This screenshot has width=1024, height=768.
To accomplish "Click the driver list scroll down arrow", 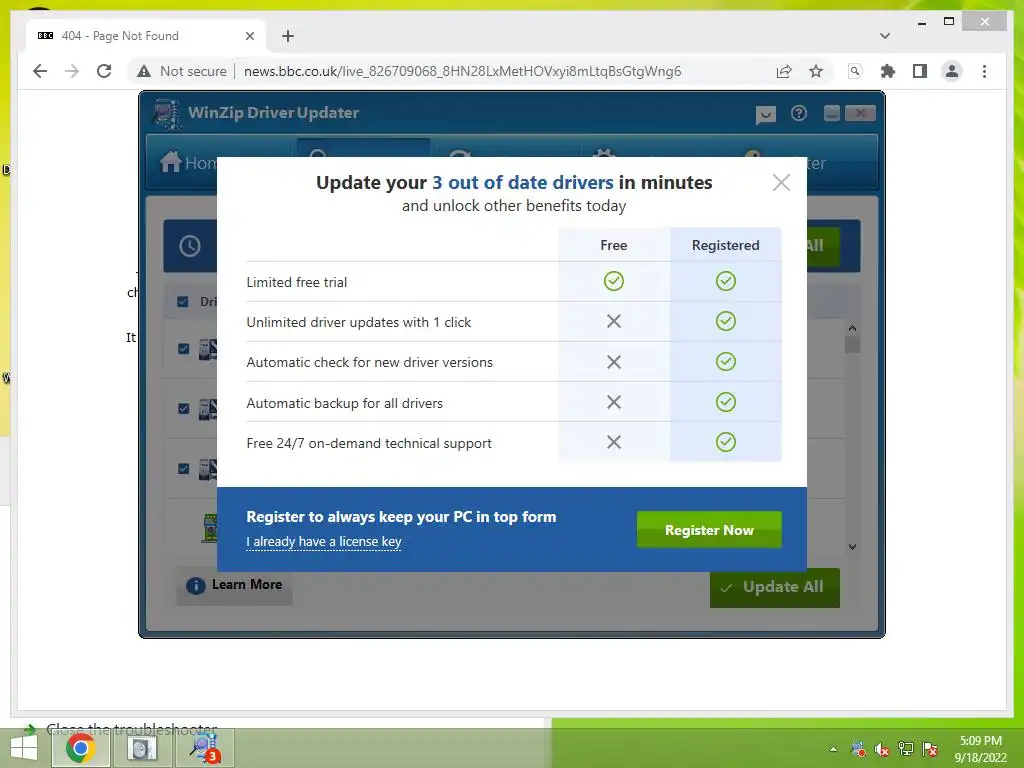I will [x=852, y=547].
